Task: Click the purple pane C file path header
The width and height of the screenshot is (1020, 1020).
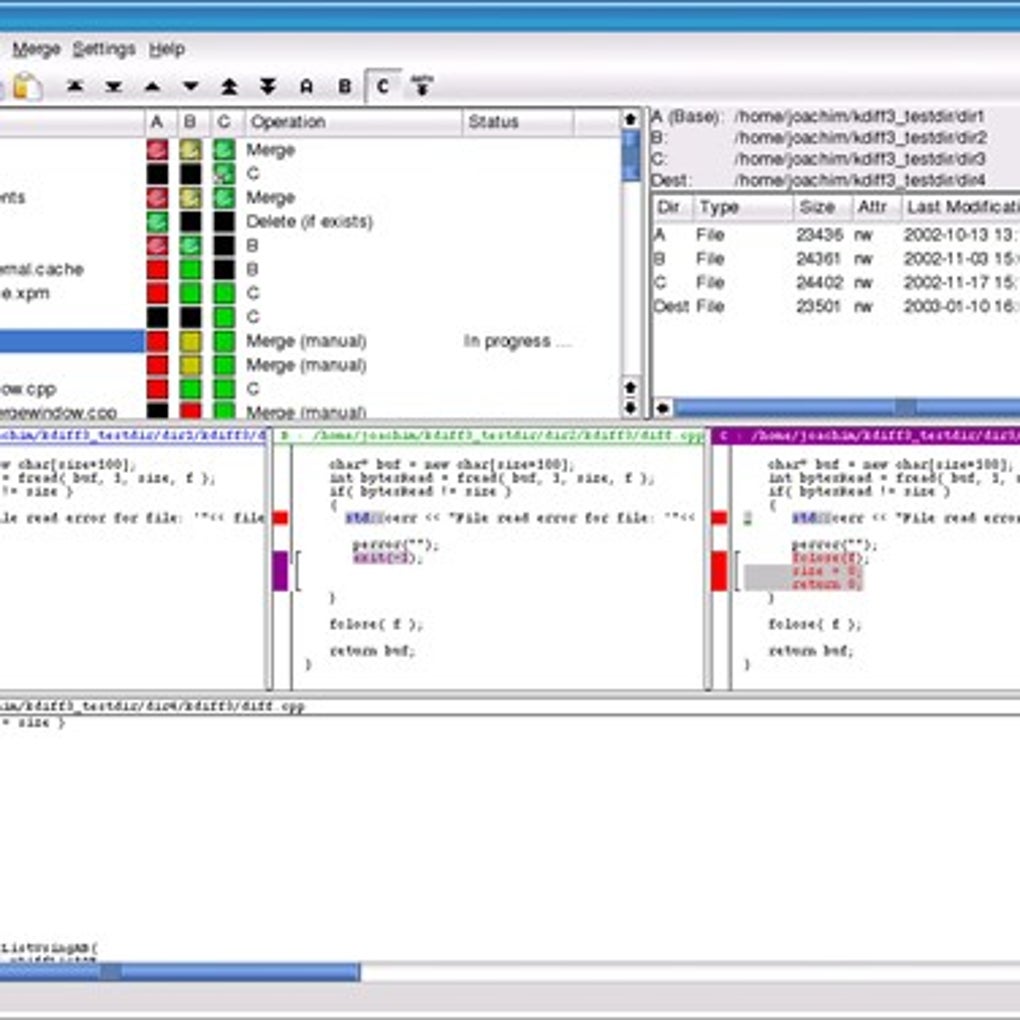Action: [866, 436]
